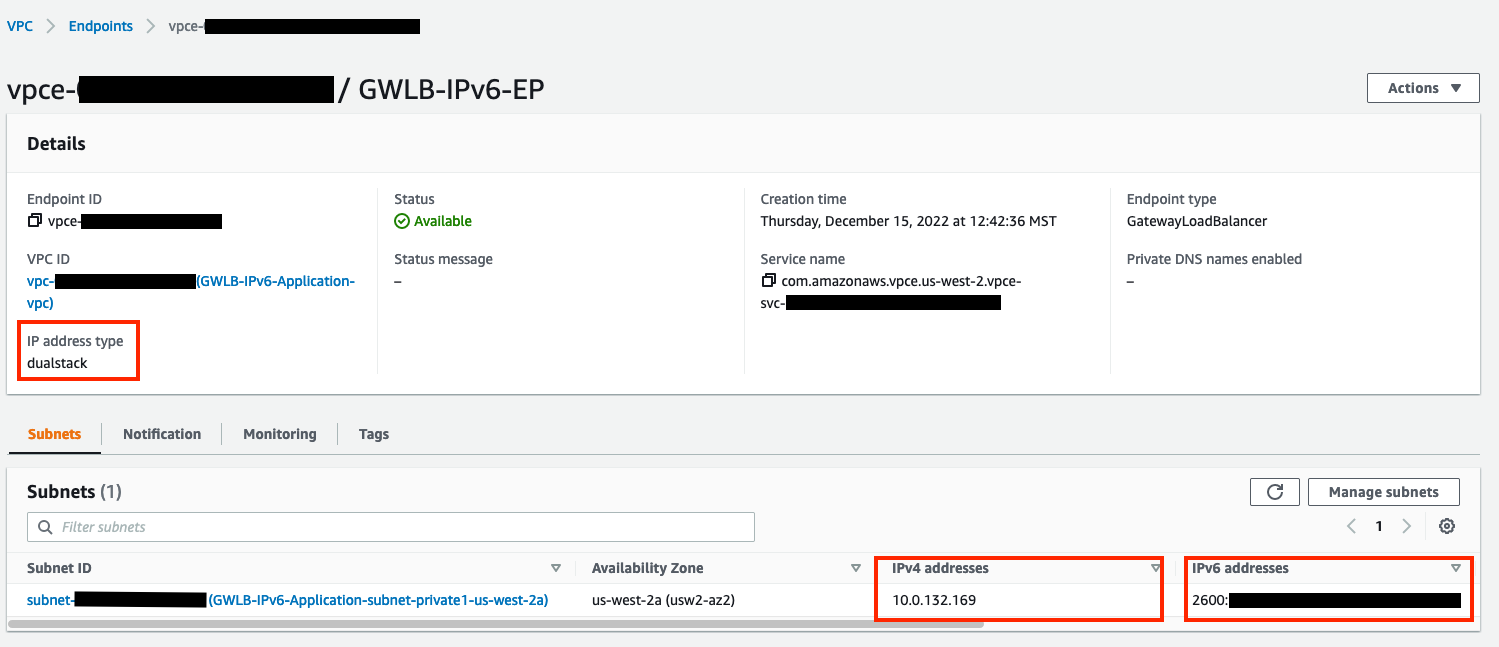Viewport: 1499px width, 647px height.
Task: Open the Actions dropdown
Action: click(1422, 87)
